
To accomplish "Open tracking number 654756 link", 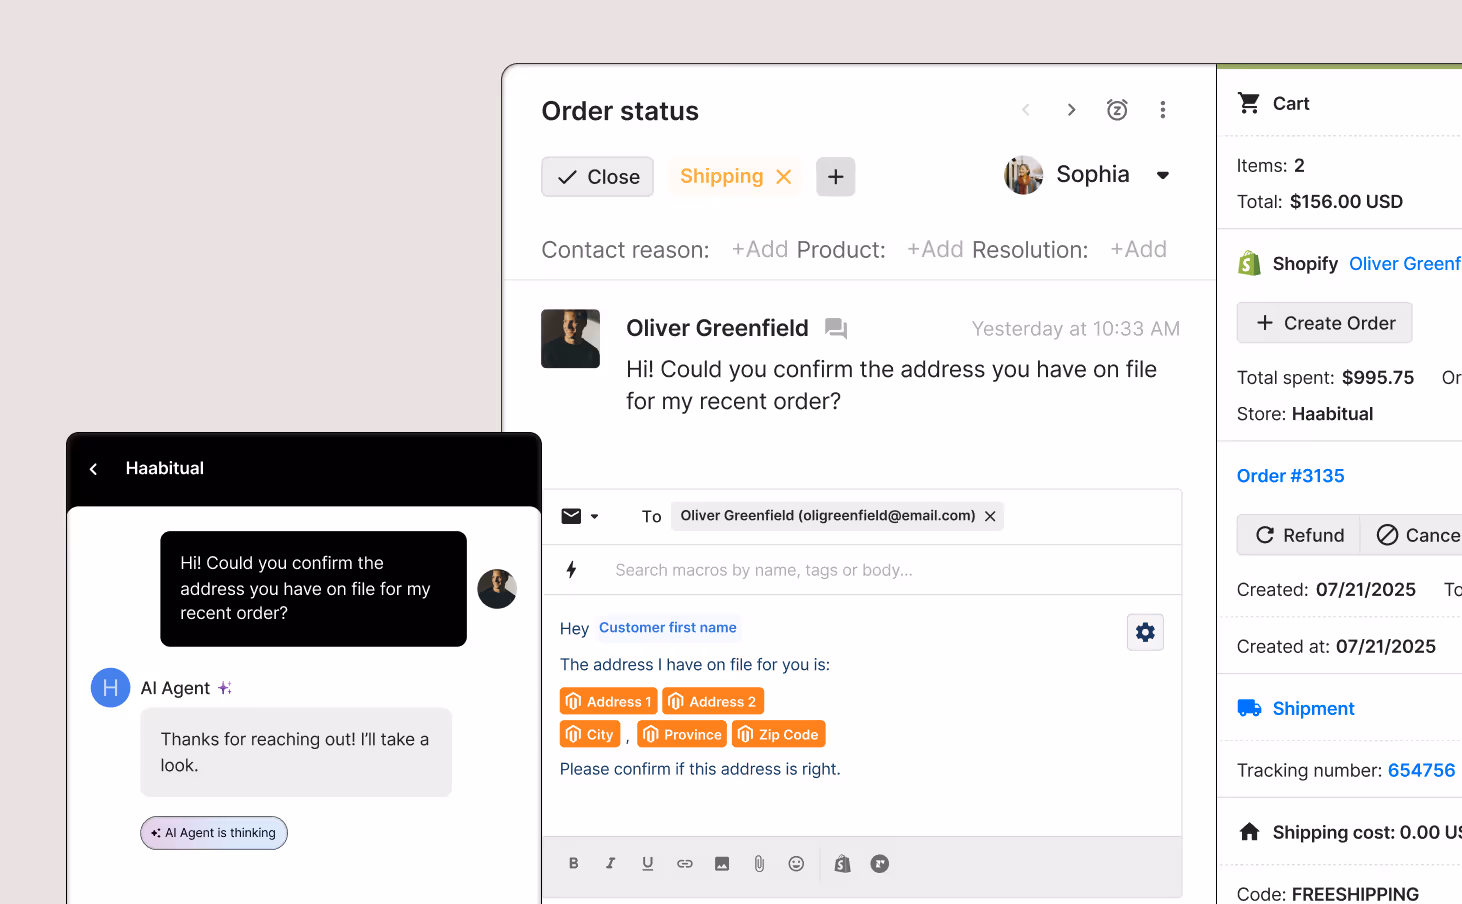I will coord(1422,771).
